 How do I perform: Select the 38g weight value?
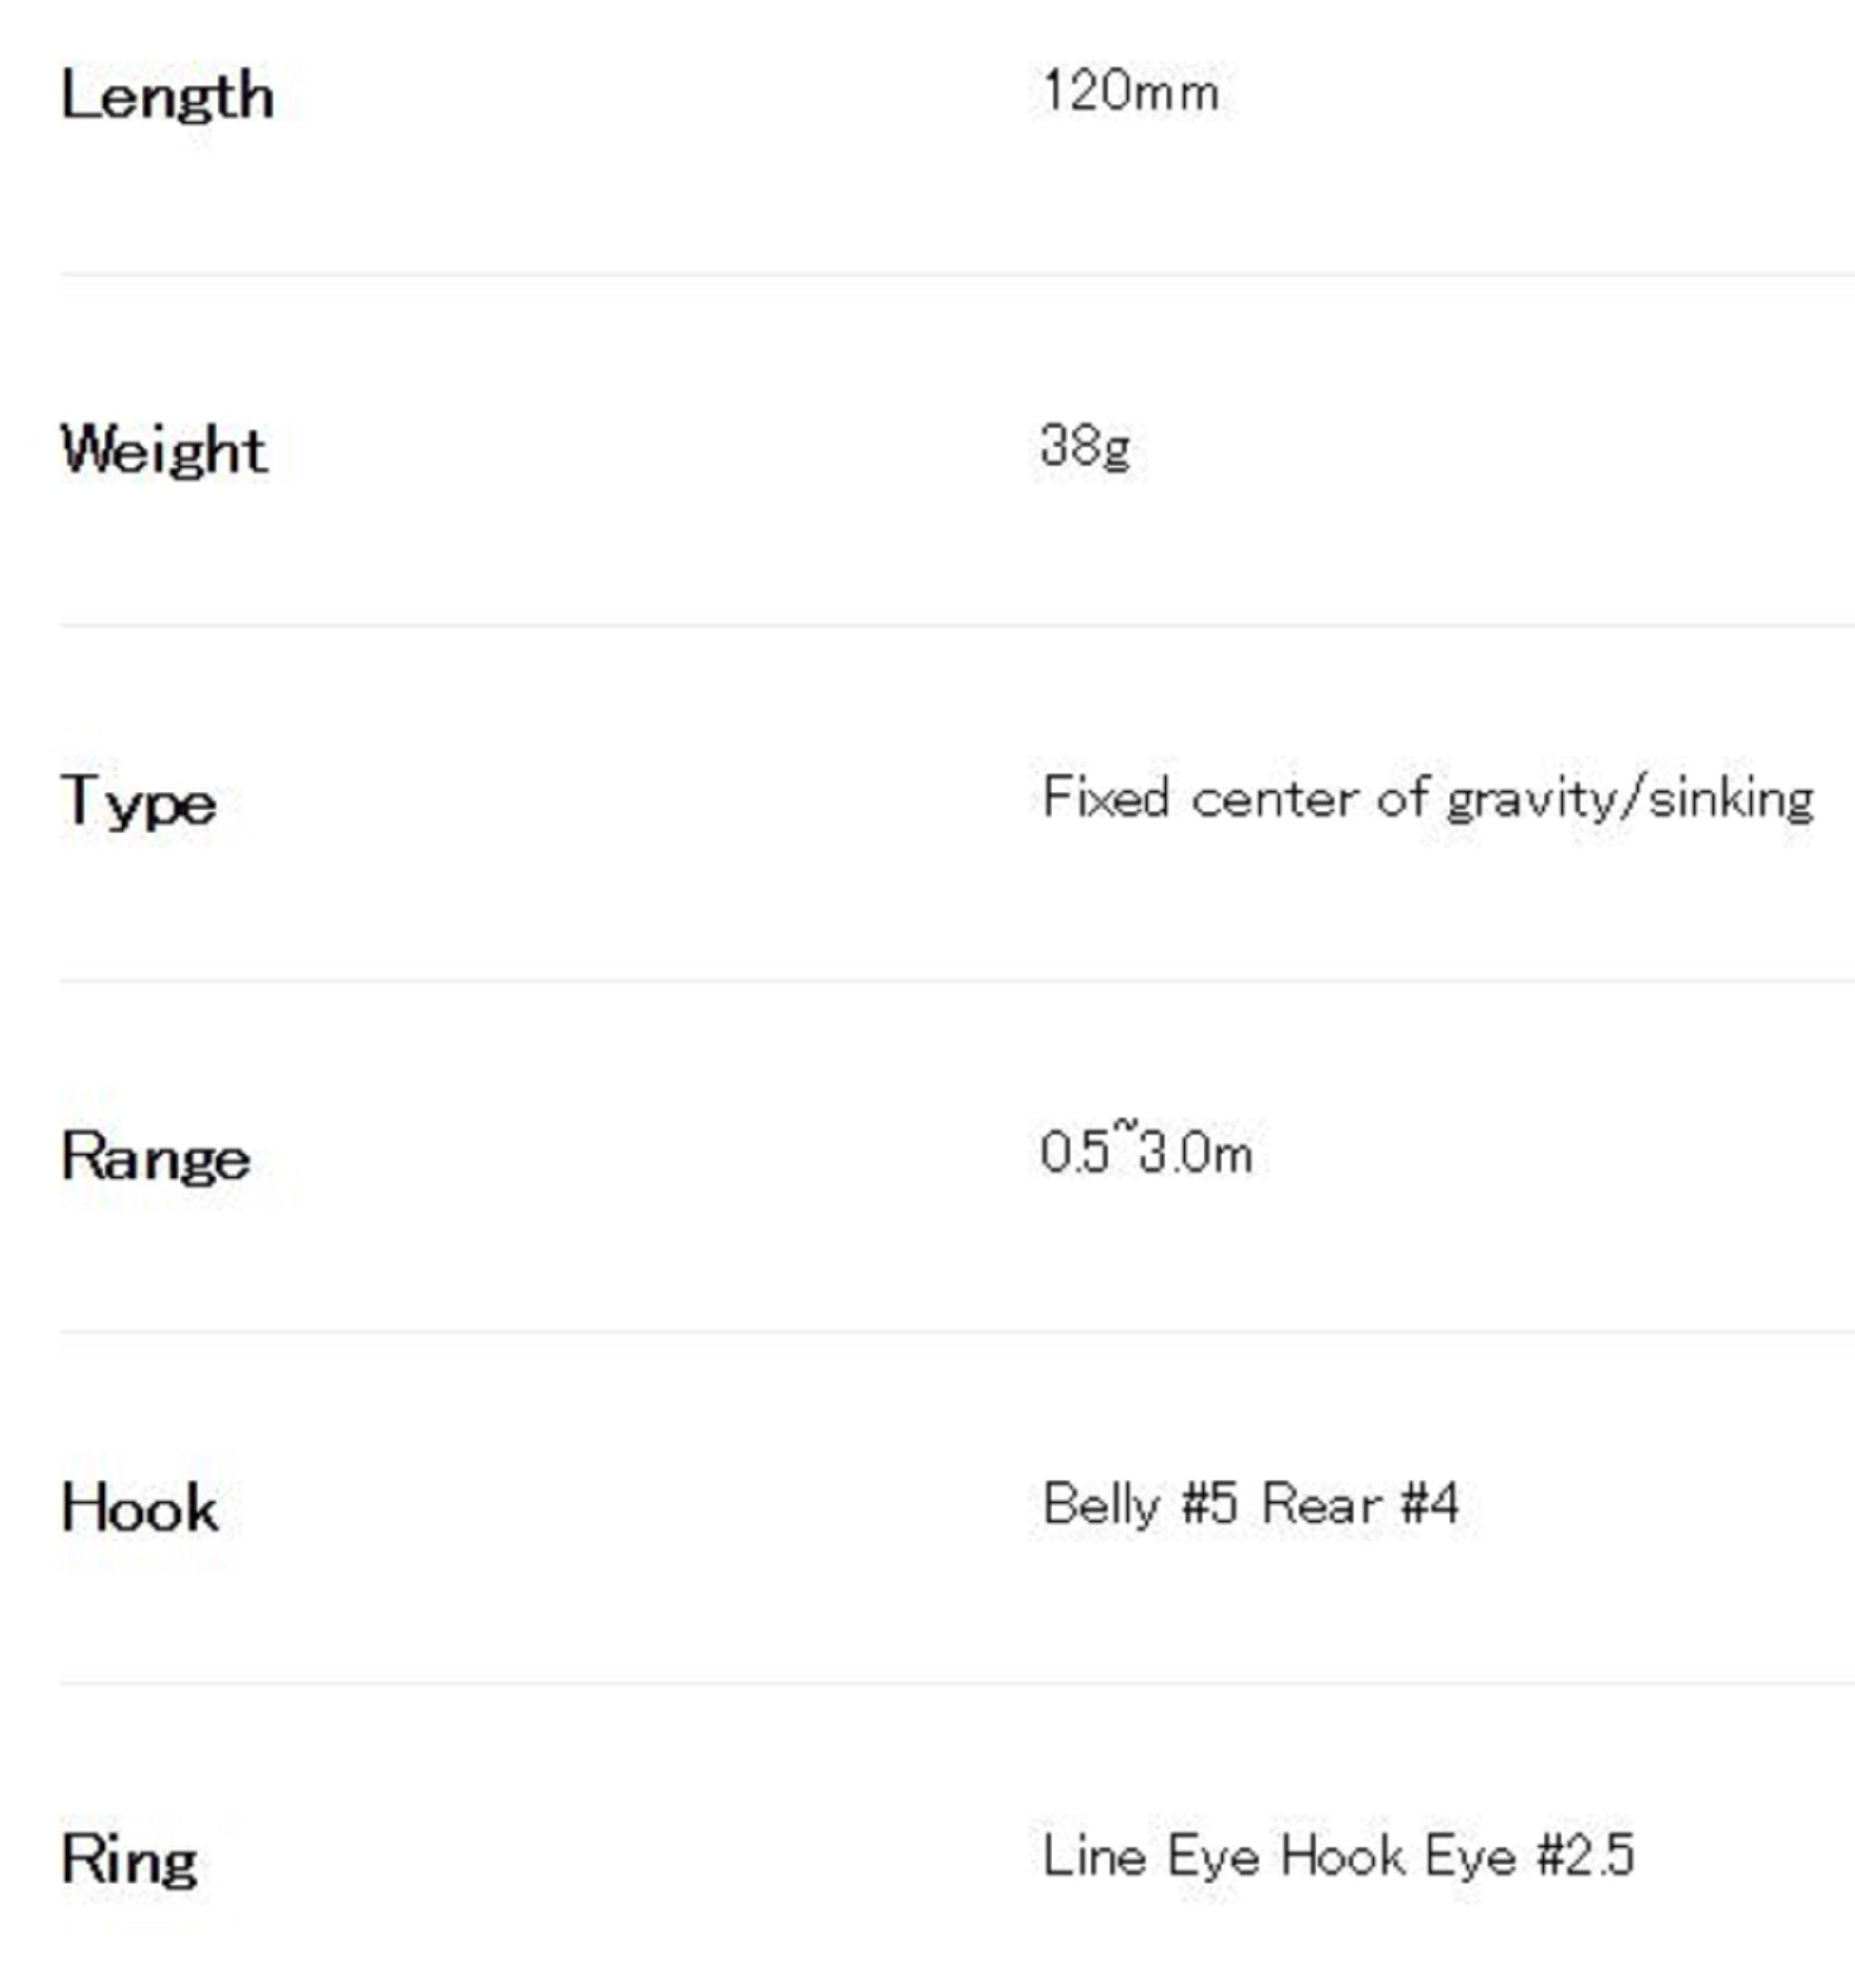1086,445
